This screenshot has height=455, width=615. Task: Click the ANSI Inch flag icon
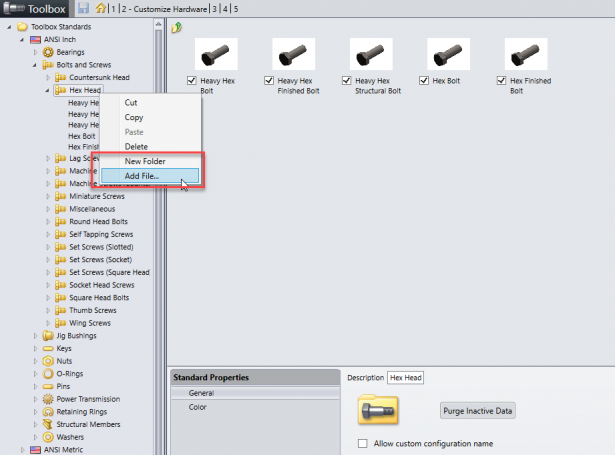click(x=35, y=40)
